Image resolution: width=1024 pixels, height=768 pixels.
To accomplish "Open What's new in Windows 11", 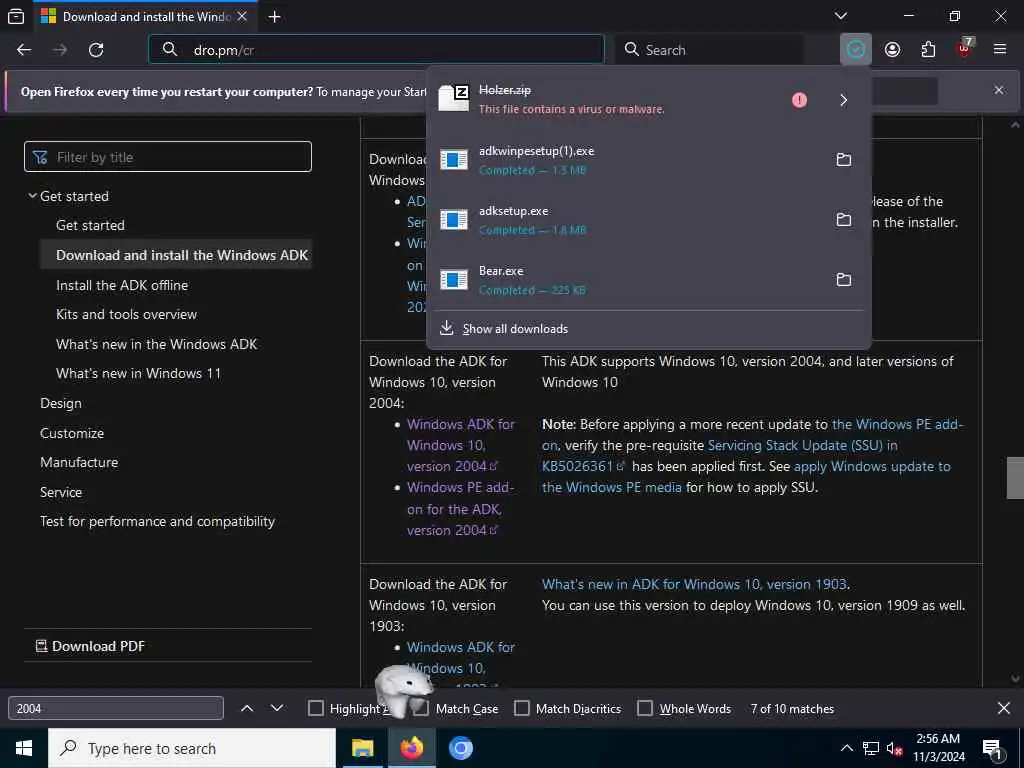I will click(x=138, y=374).
